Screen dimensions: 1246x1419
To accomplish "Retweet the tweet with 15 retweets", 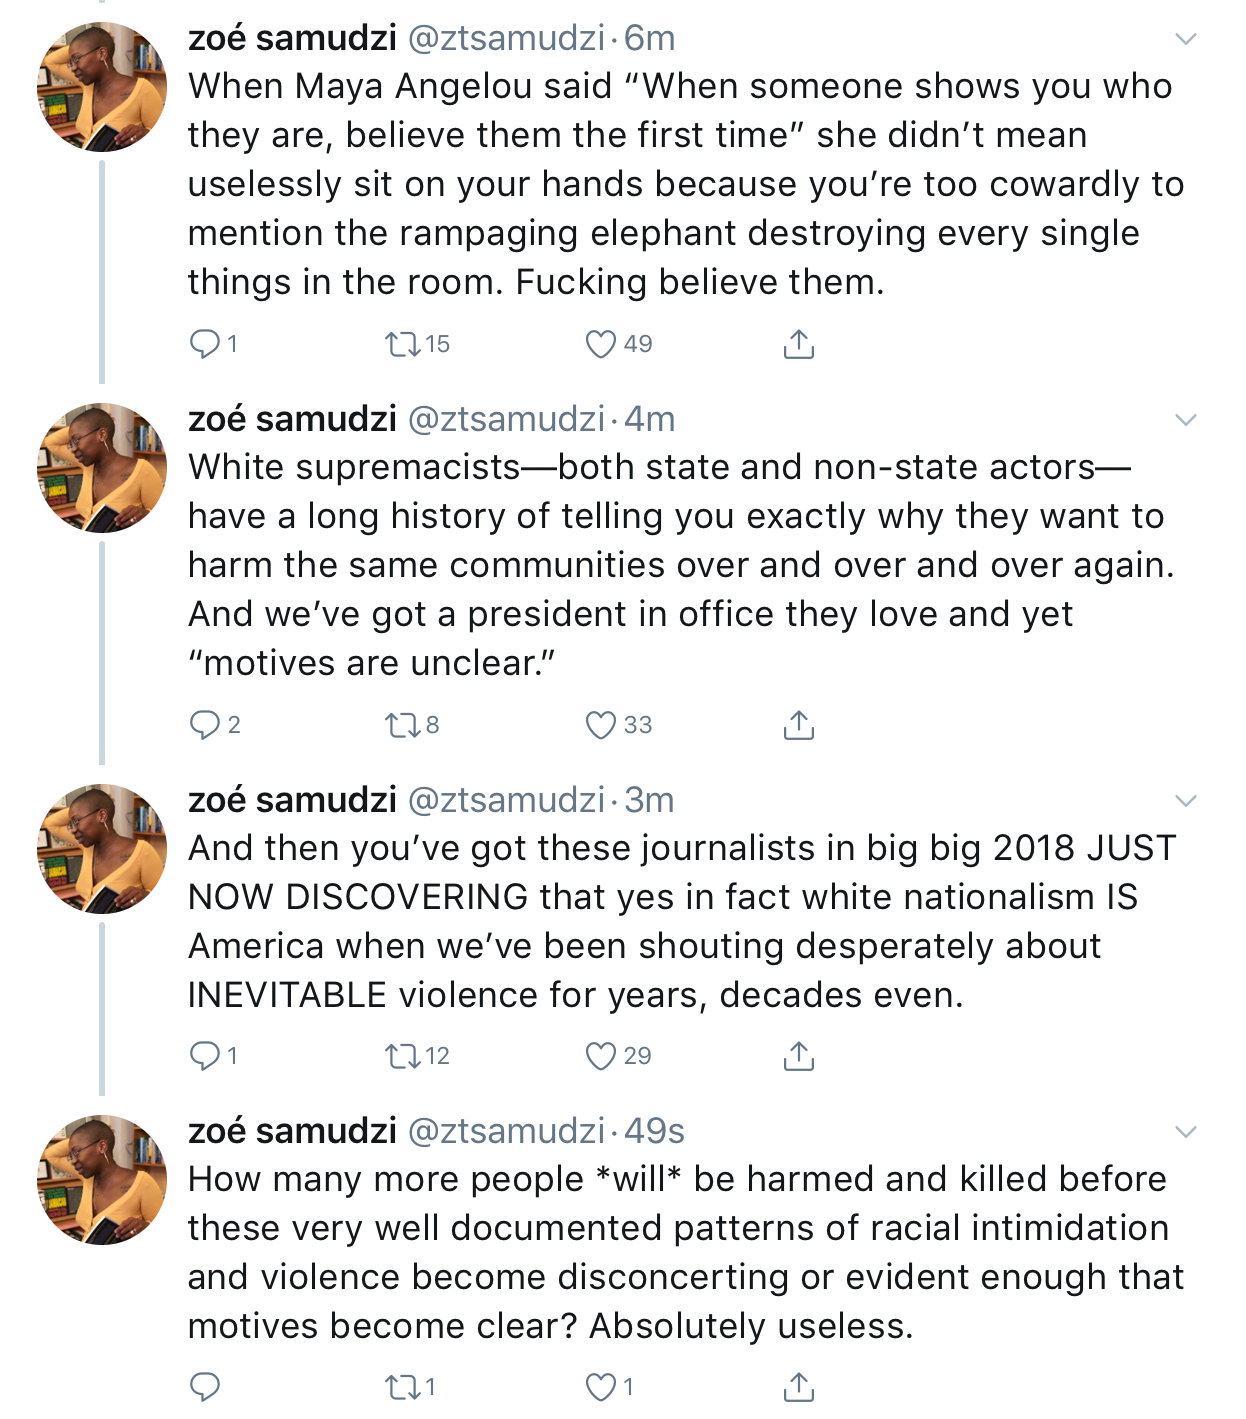I will pyautogui.click(x=403, y=344).
